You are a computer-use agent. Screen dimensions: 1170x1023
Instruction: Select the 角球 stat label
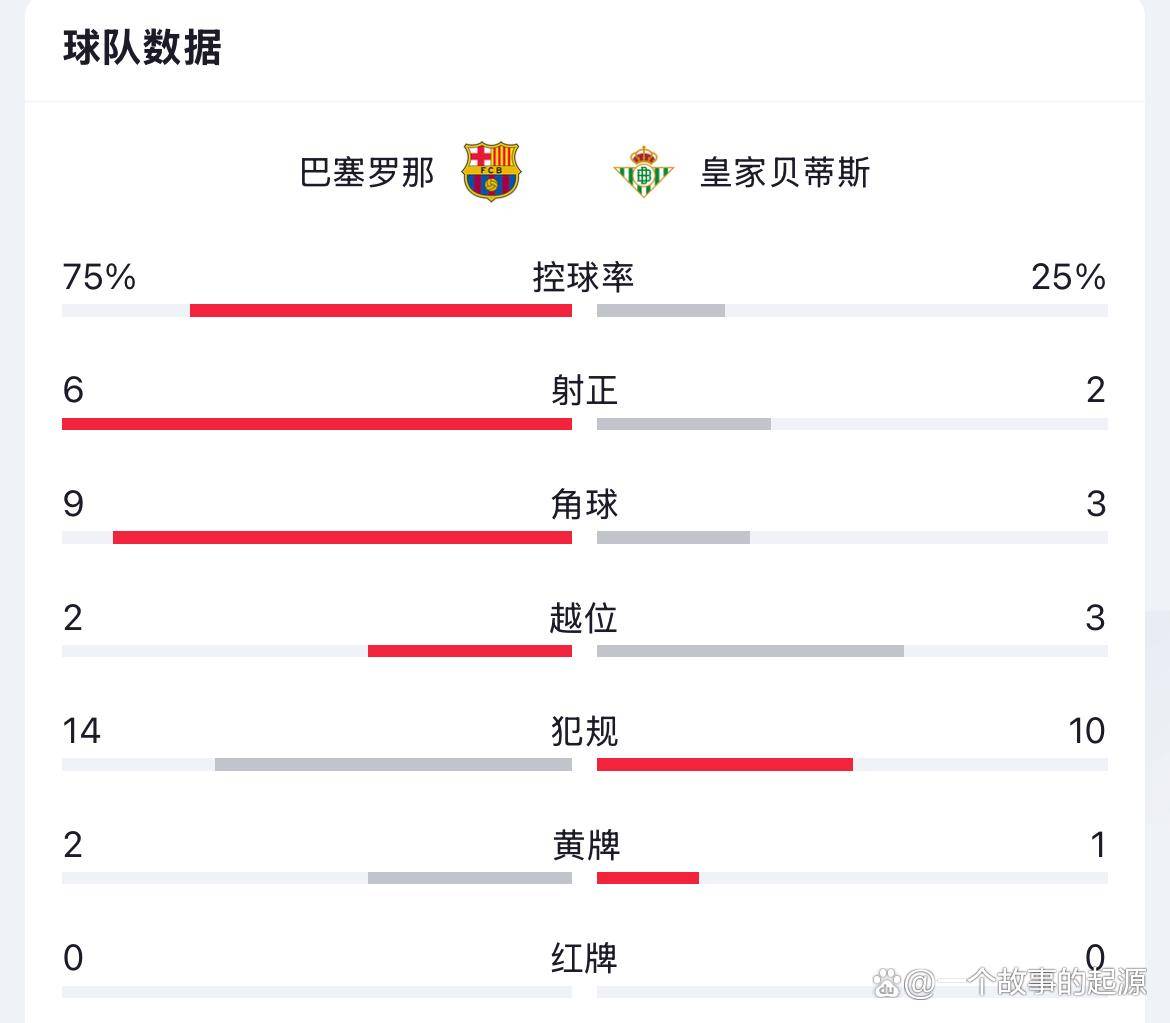(x=584, y=504)
